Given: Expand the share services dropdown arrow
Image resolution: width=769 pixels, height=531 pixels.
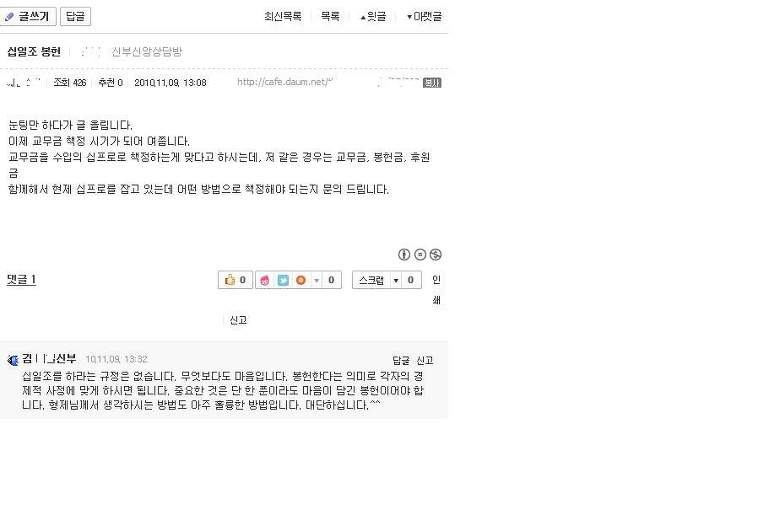Looking at the screenshot, I should click(x=316, y=280).
